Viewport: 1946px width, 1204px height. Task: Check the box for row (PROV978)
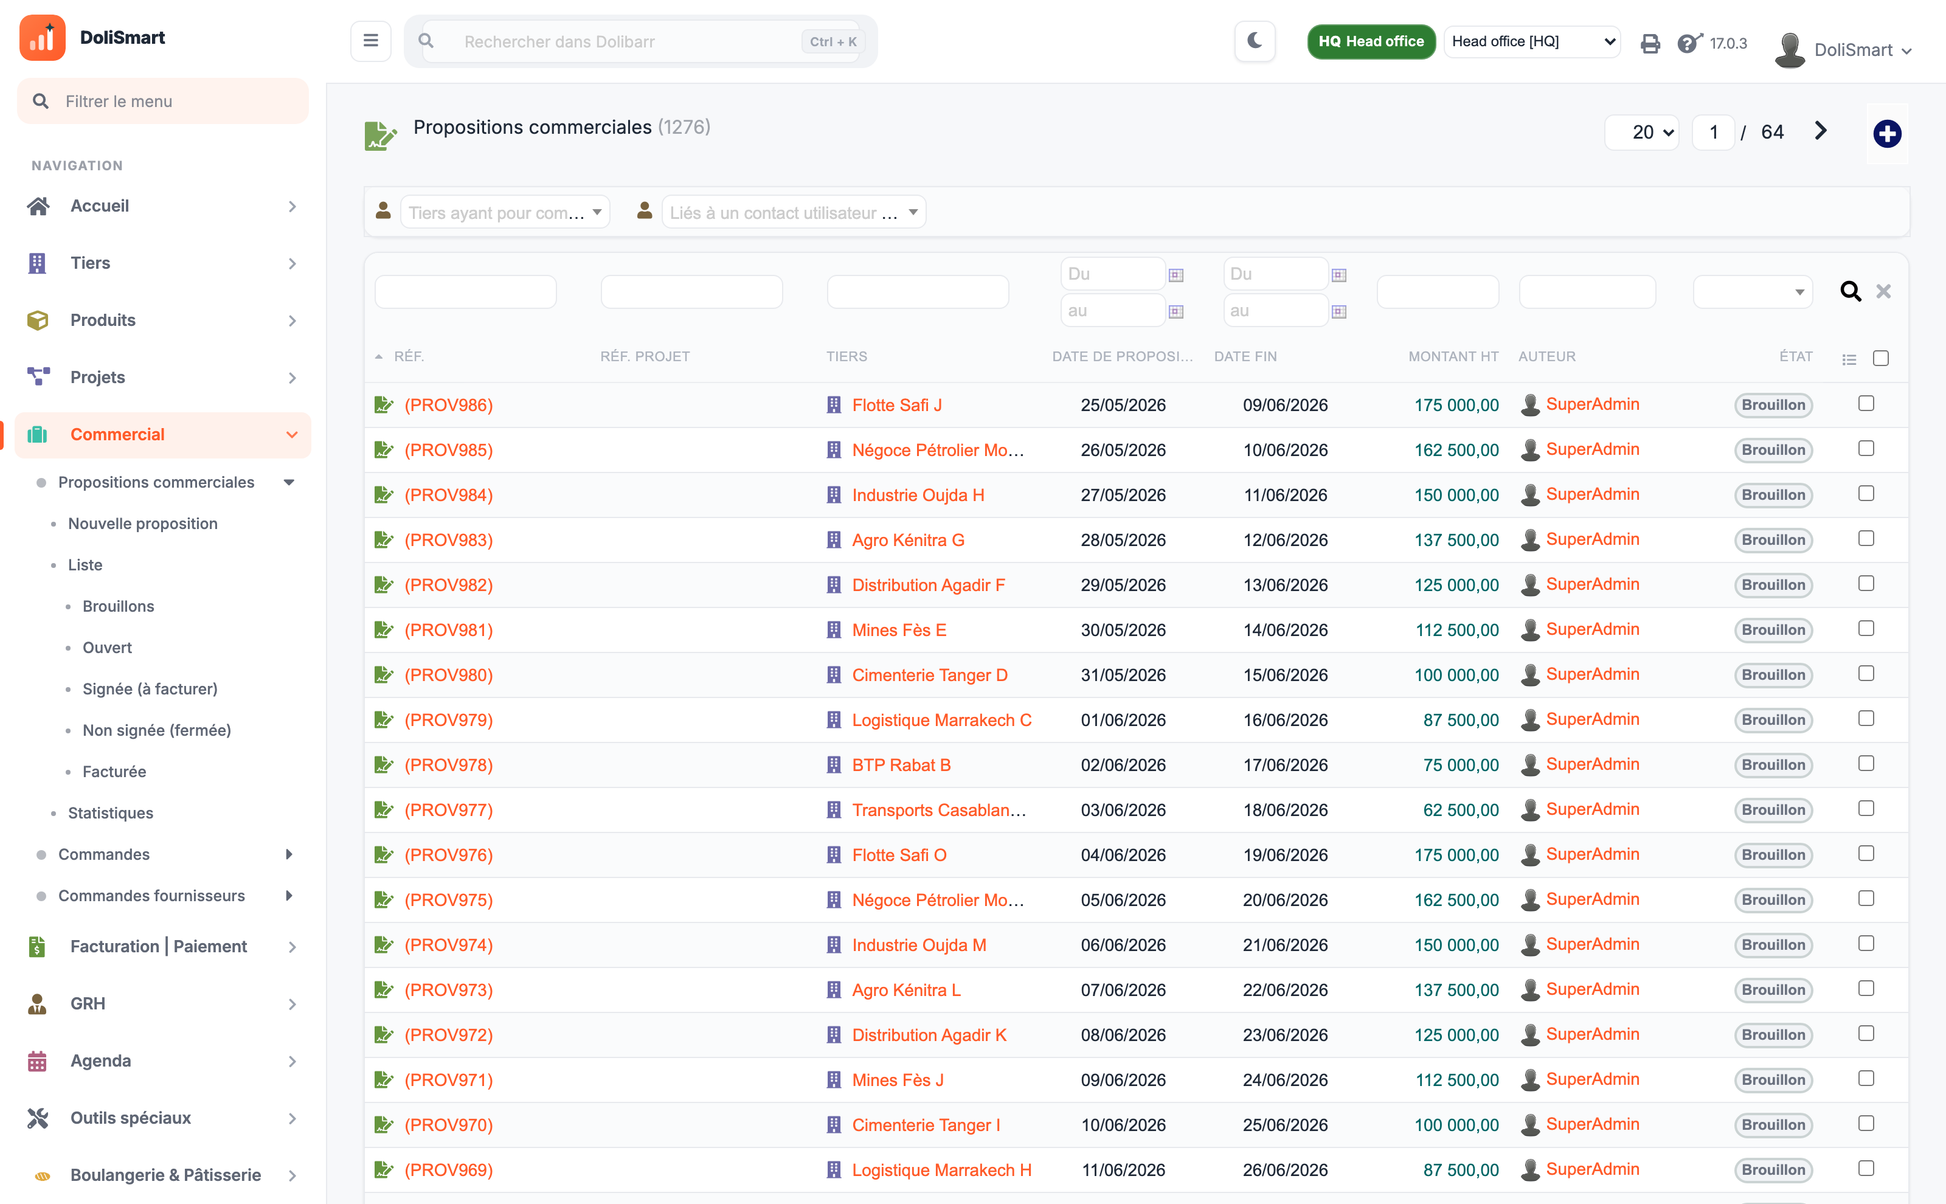coord(1866,763)
